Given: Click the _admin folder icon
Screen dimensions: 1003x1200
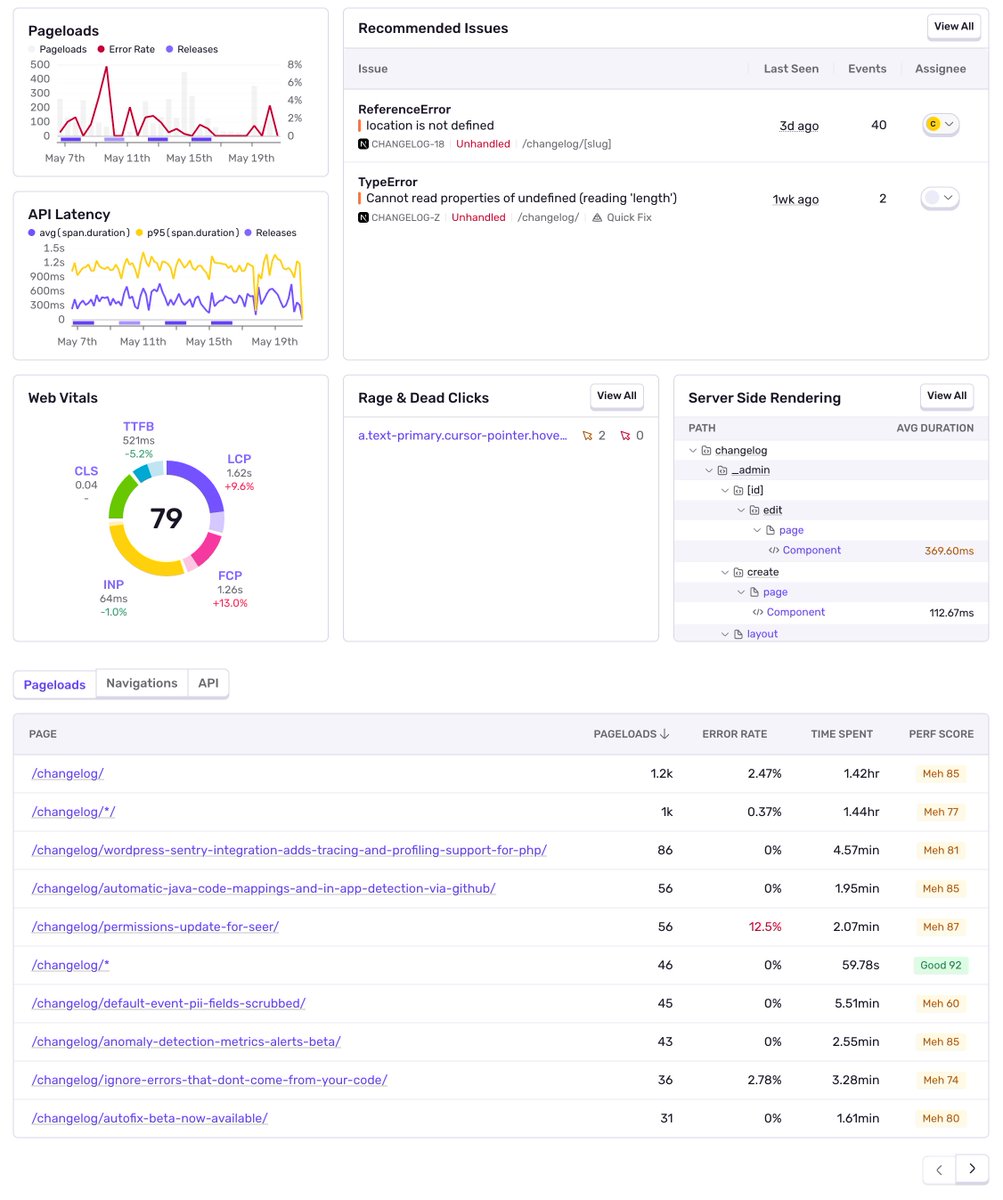Looking at the screenshot, I should coord(722,470).
